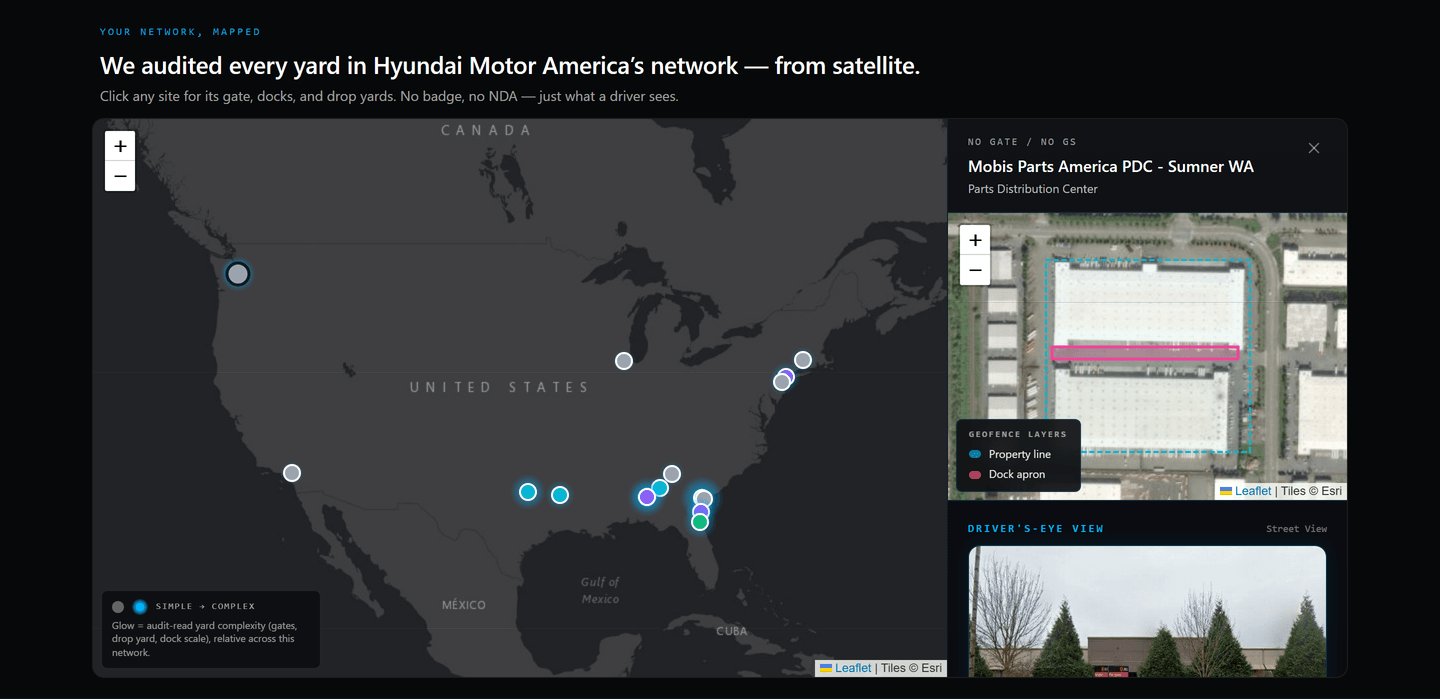The height and width of the screenshot is (699, 1440).
Task: Click the Dock apron legend label
Action: tap(1017, 474)
